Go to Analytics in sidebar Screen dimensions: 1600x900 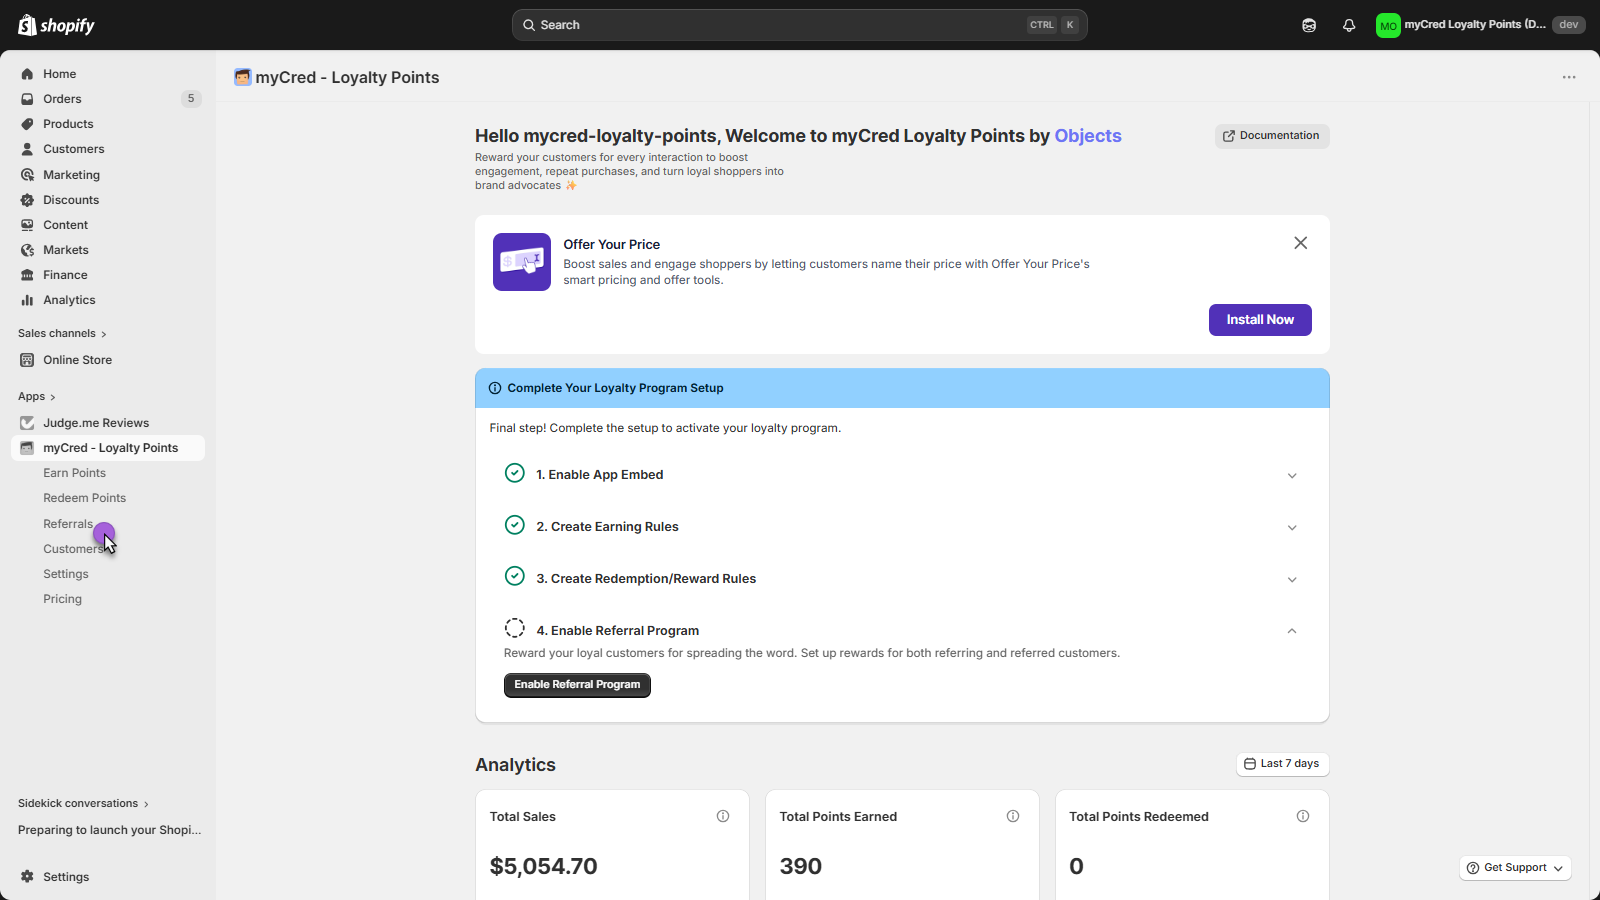pyautogui.click(x=69, y=300)
